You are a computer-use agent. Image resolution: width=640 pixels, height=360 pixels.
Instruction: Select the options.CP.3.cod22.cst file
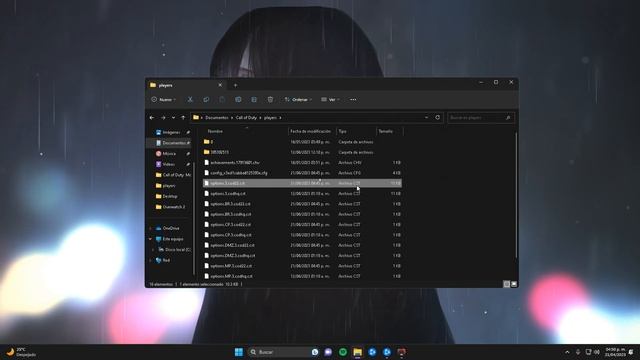coord(302,224)
